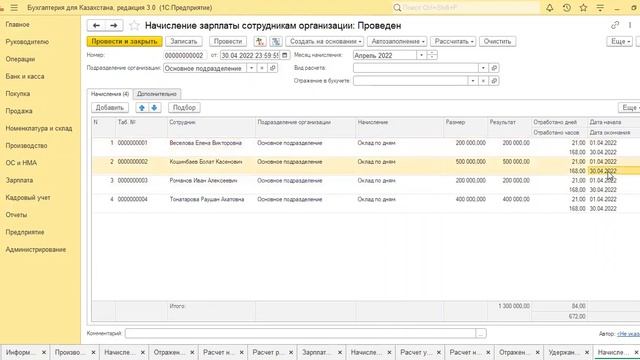Viewport: 640px width, 360px height.
Task: Open Номенклатура и склад section
Action: point(39,128)
